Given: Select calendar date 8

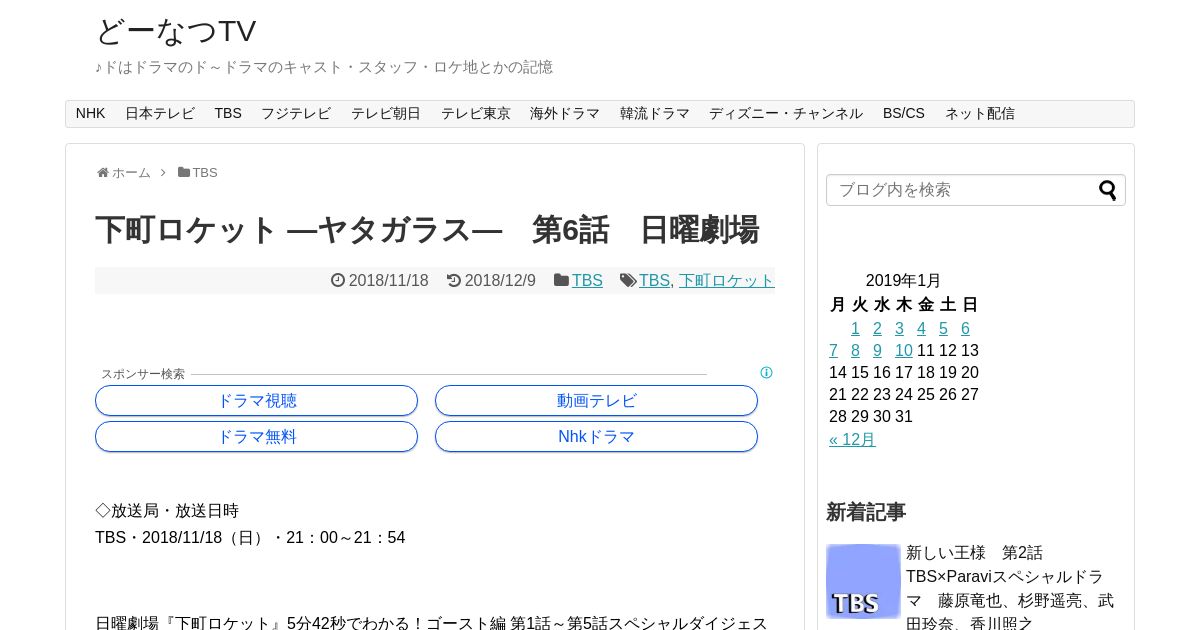Looking at the screenshot, I should tap(855, 351).
